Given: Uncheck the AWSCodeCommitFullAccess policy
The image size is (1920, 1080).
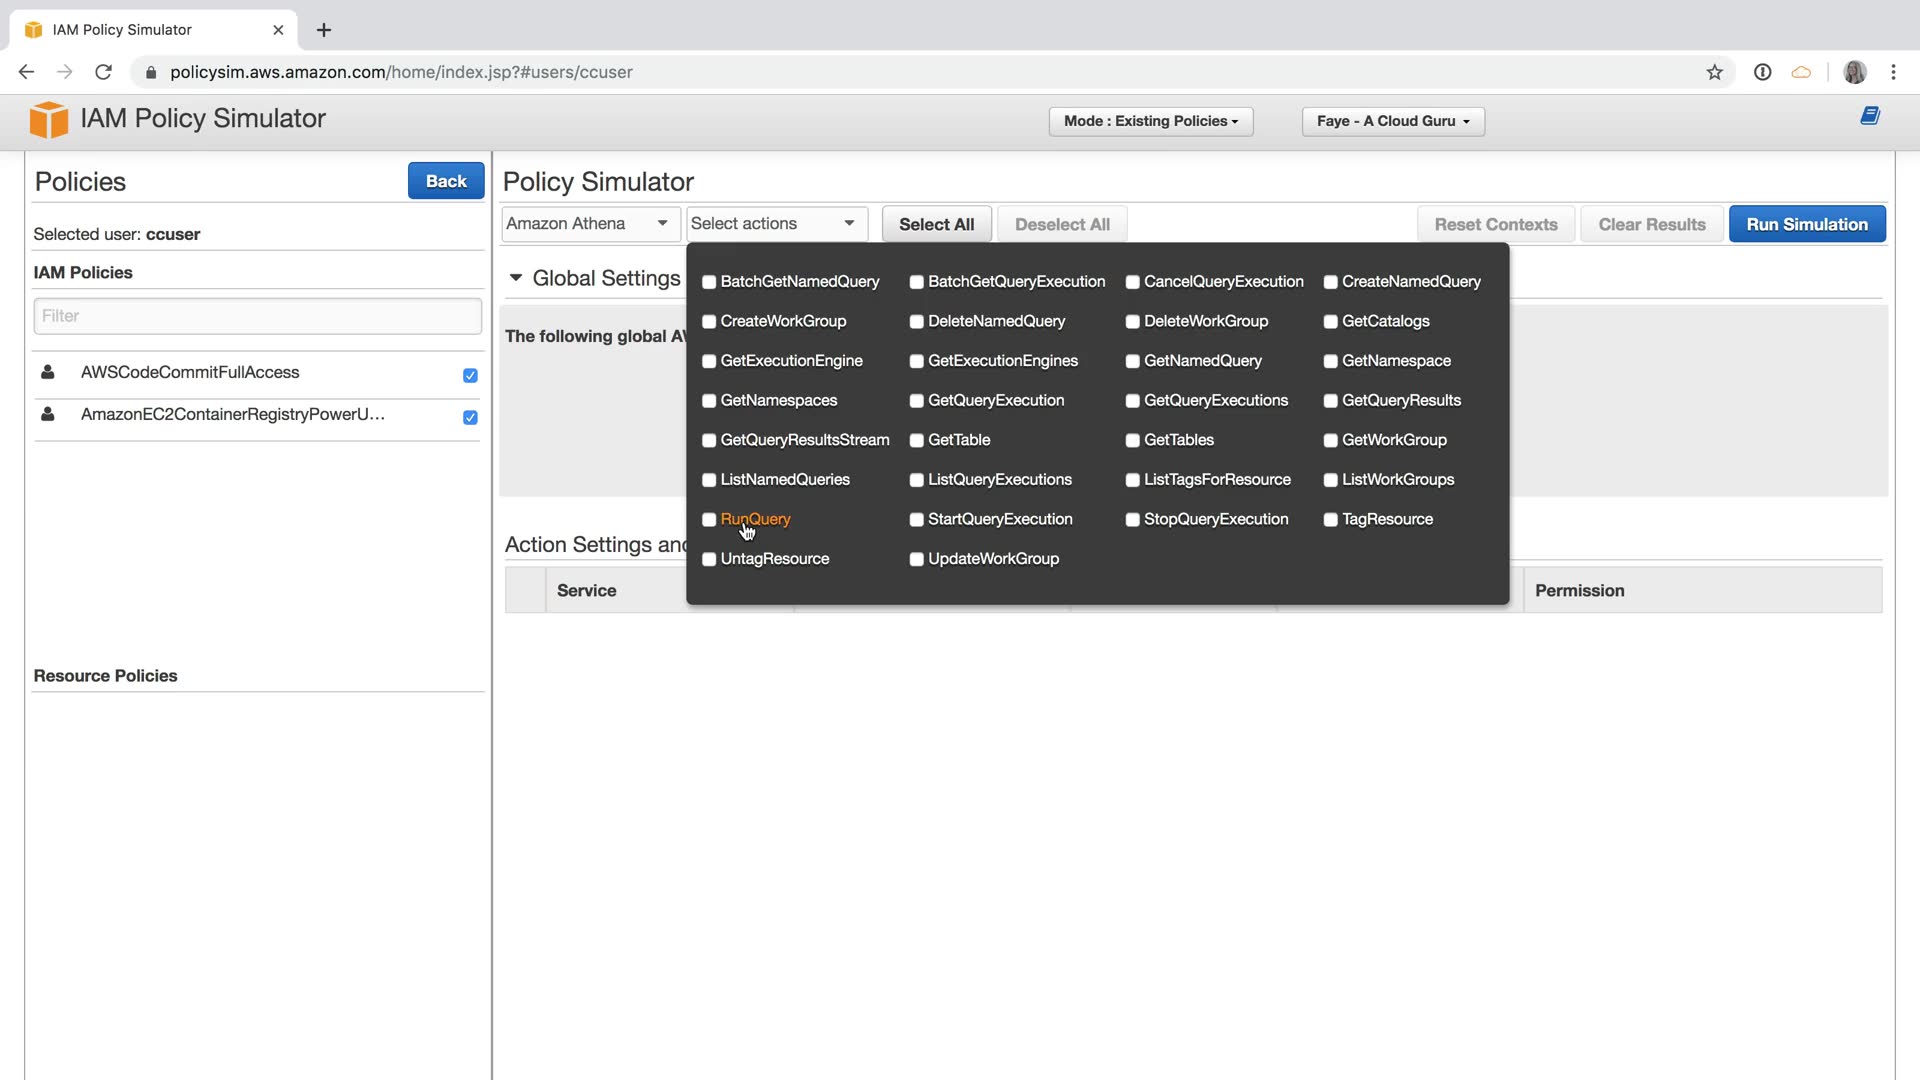Looking at the screenshot, I should 470,376.
